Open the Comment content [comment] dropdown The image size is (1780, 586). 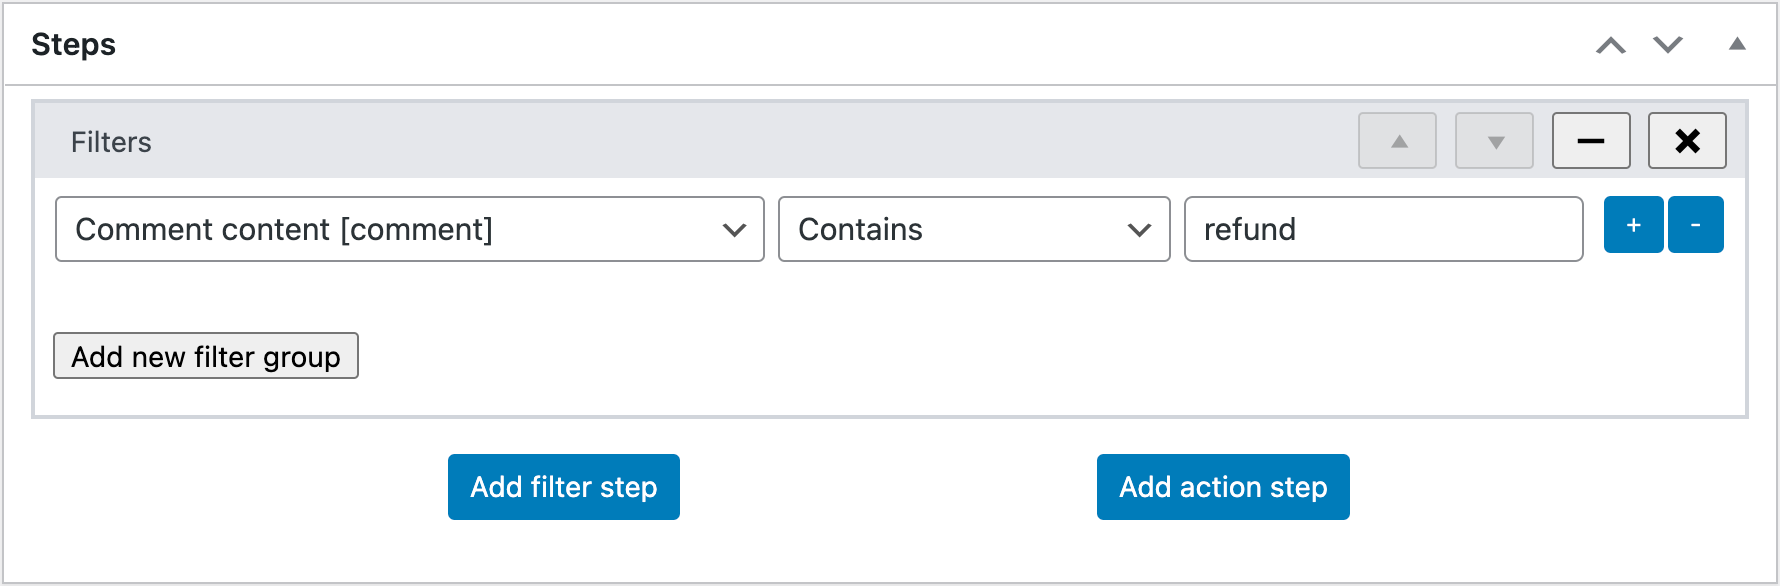(409, 229)
